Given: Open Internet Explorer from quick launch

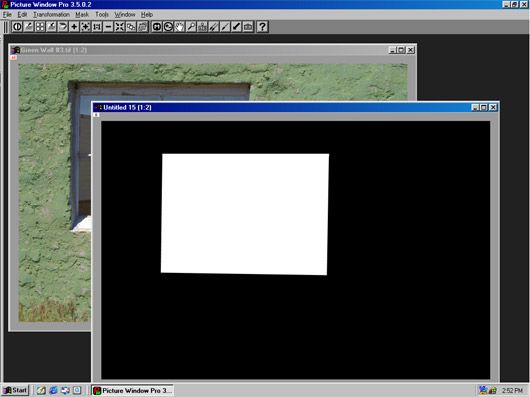Looking at the screenshot, I should (x=53, y=390).
